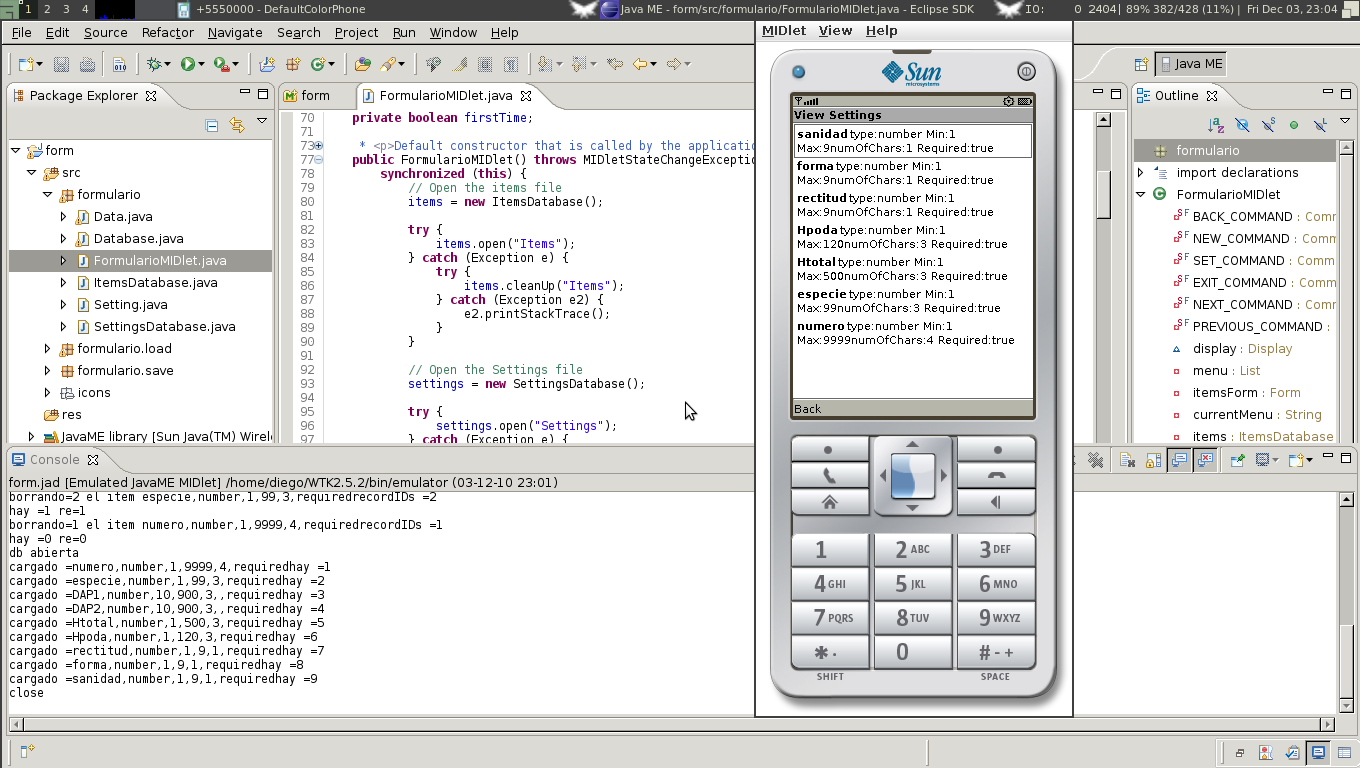
Task: Expand import declarations in Outline
Action: pos(1141,173)
